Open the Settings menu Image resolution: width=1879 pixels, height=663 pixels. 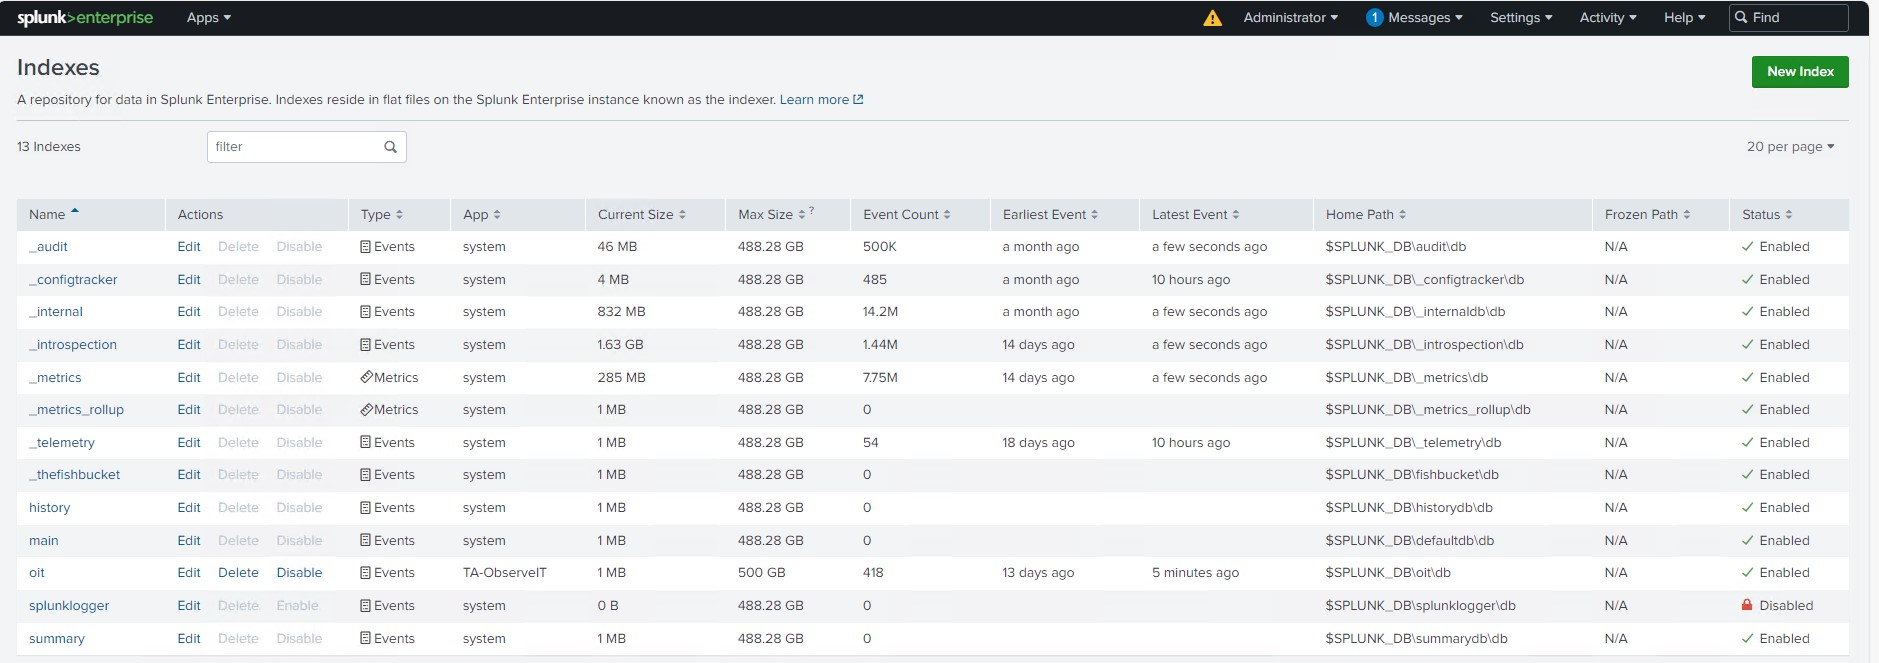pyautogui.click(x=1520, y=18)
